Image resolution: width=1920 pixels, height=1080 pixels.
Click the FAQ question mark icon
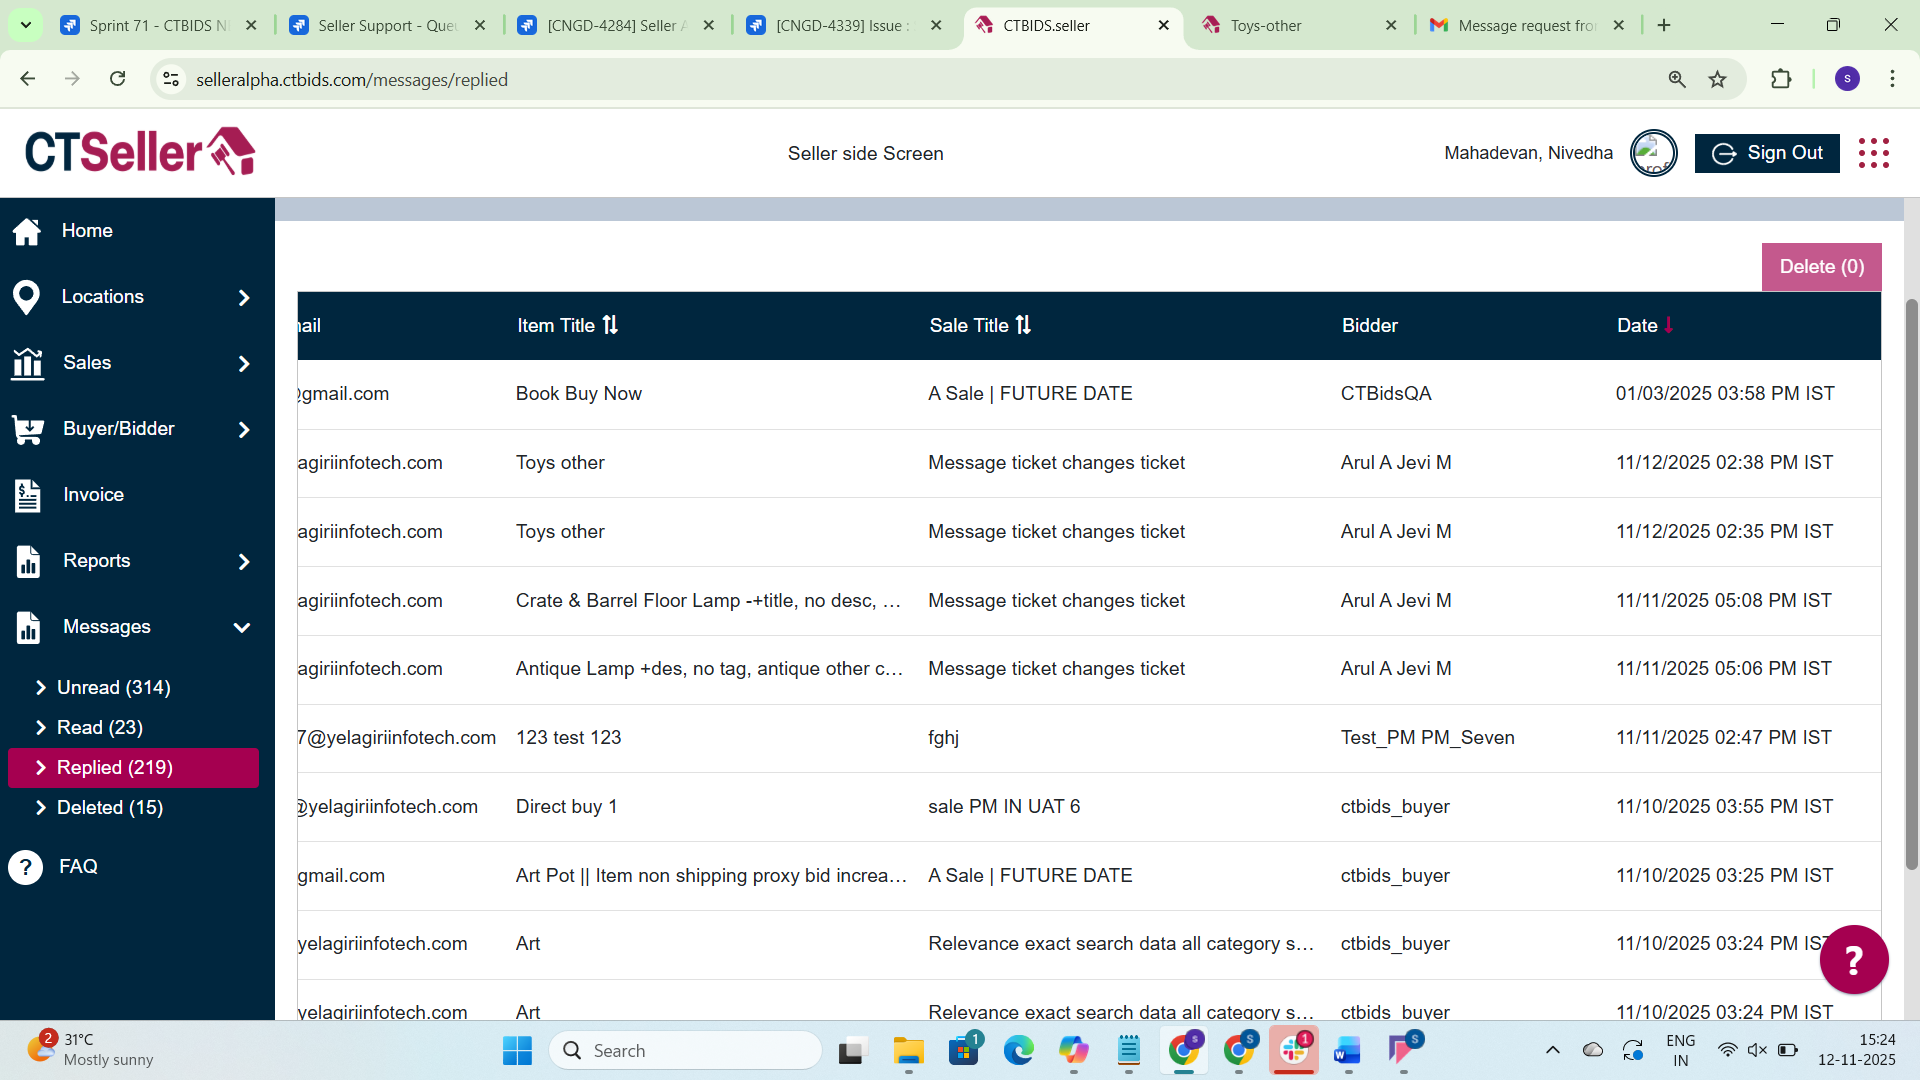(x=26, y=867)
